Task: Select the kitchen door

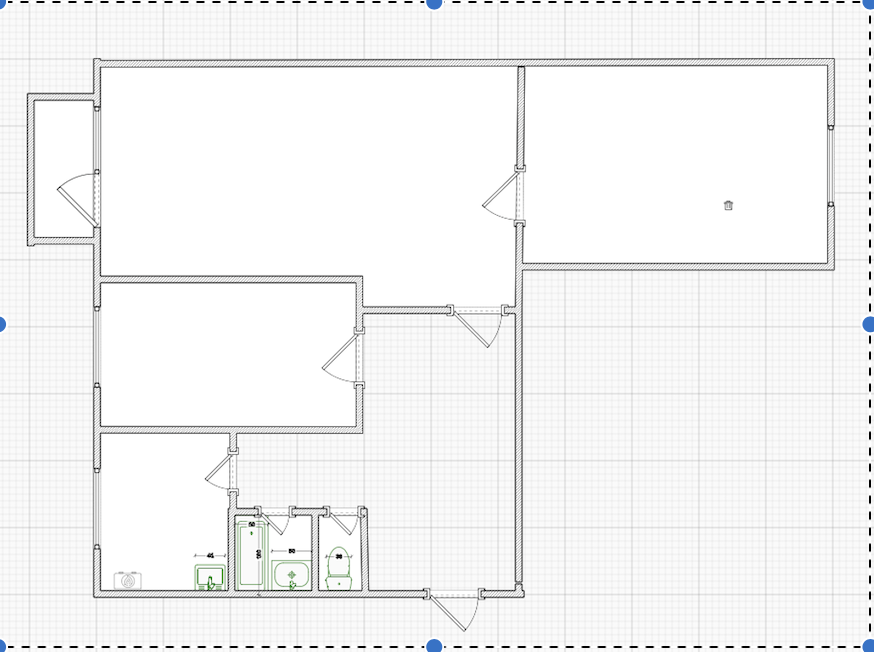Action: pyautogui.click(x=222, y=471)
